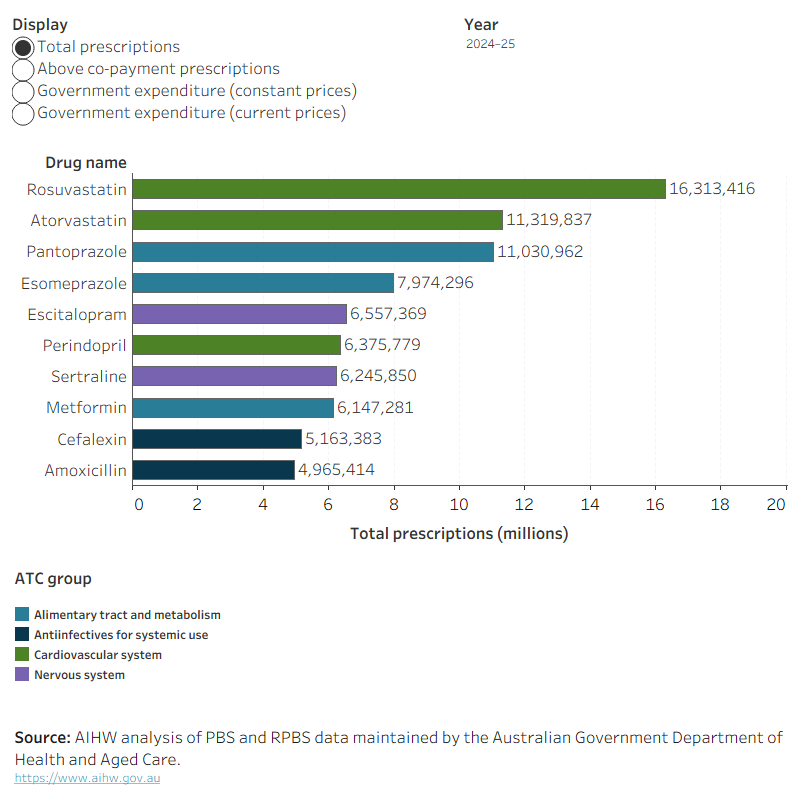Choose Government expenditure (current prices) option

click(x=23, y=113)
